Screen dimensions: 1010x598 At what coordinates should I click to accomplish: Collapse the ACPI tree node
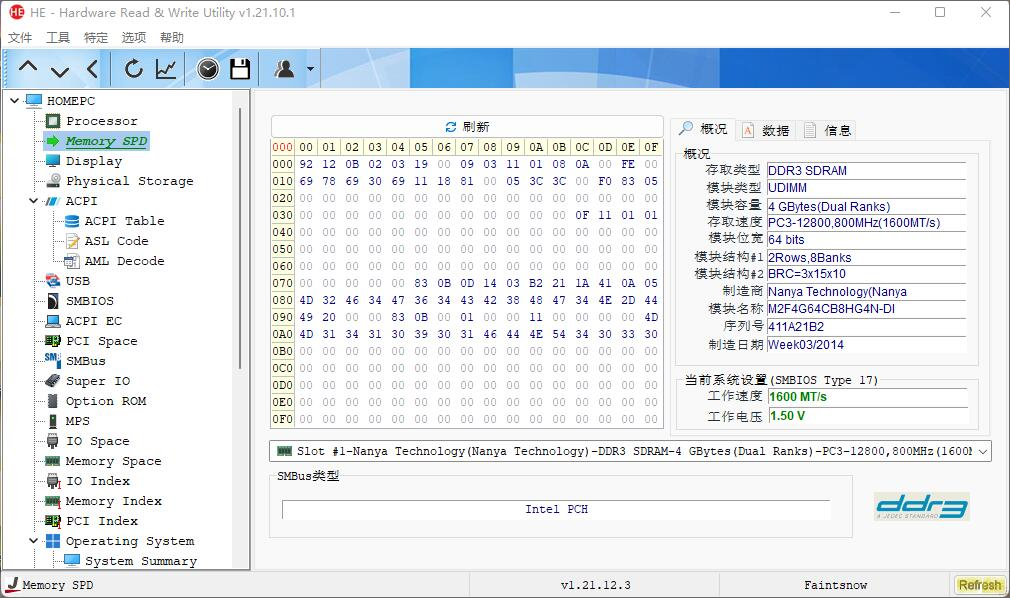click(34, 201)
